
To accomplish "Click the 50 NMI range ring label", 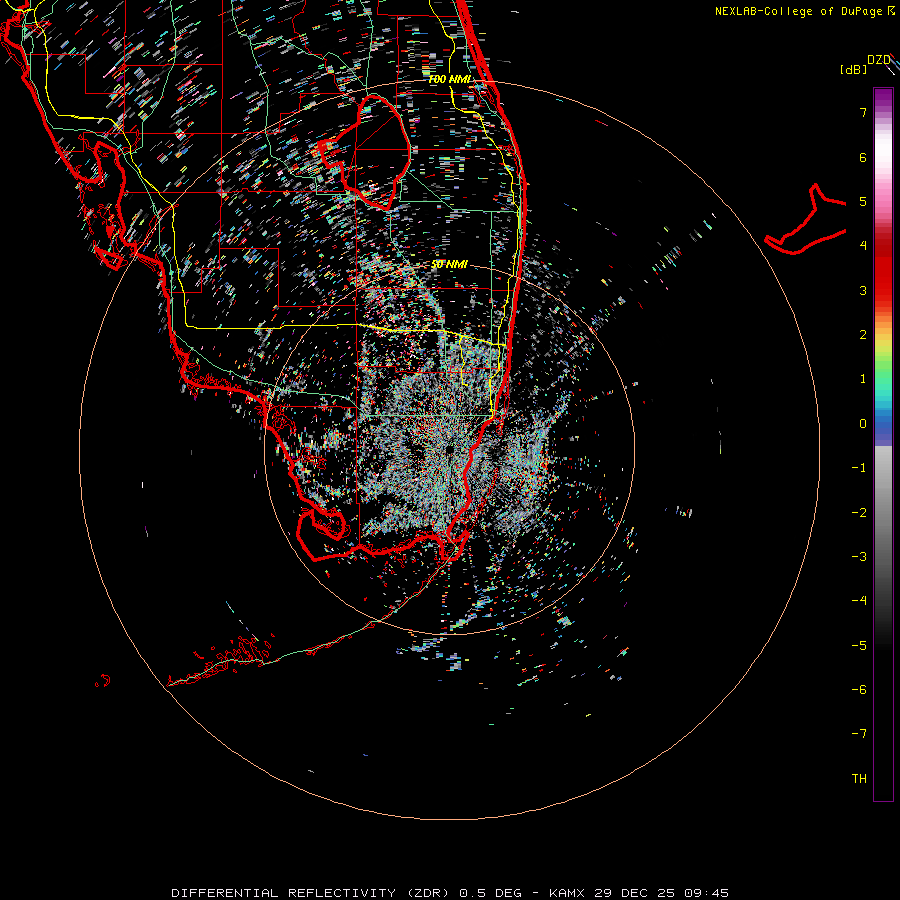I will click(x=449, y=264).
